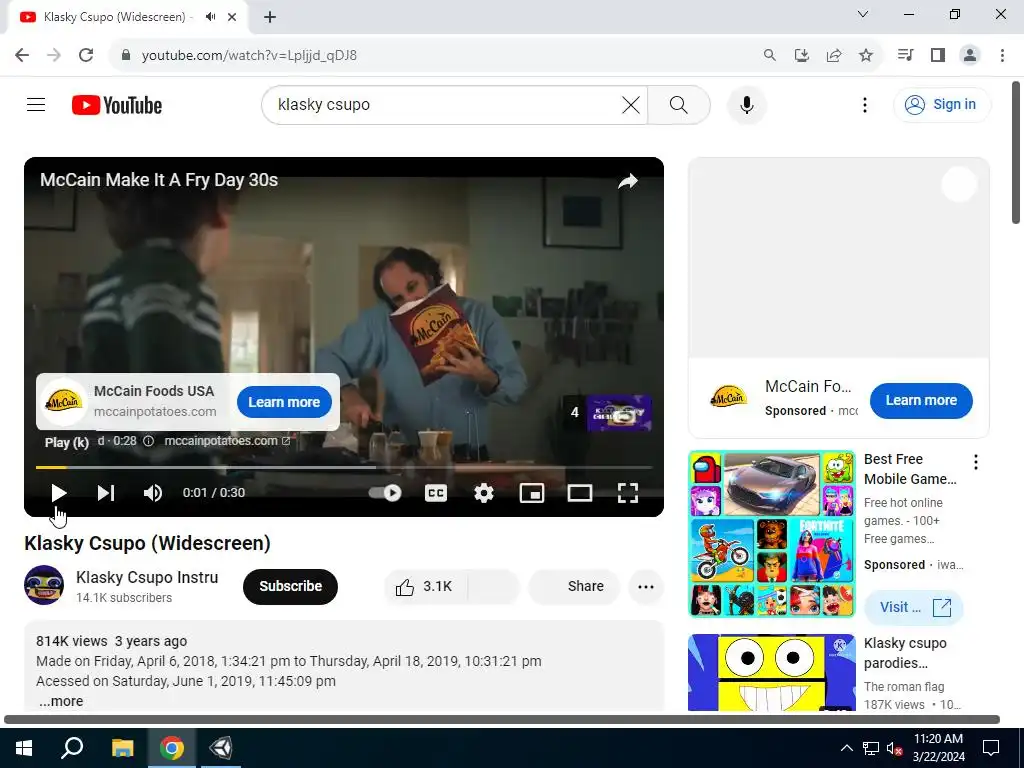The image size is (1024, 768).
Task: Open YouTube settings three-dot menu
Action: (x=865, y=104)
